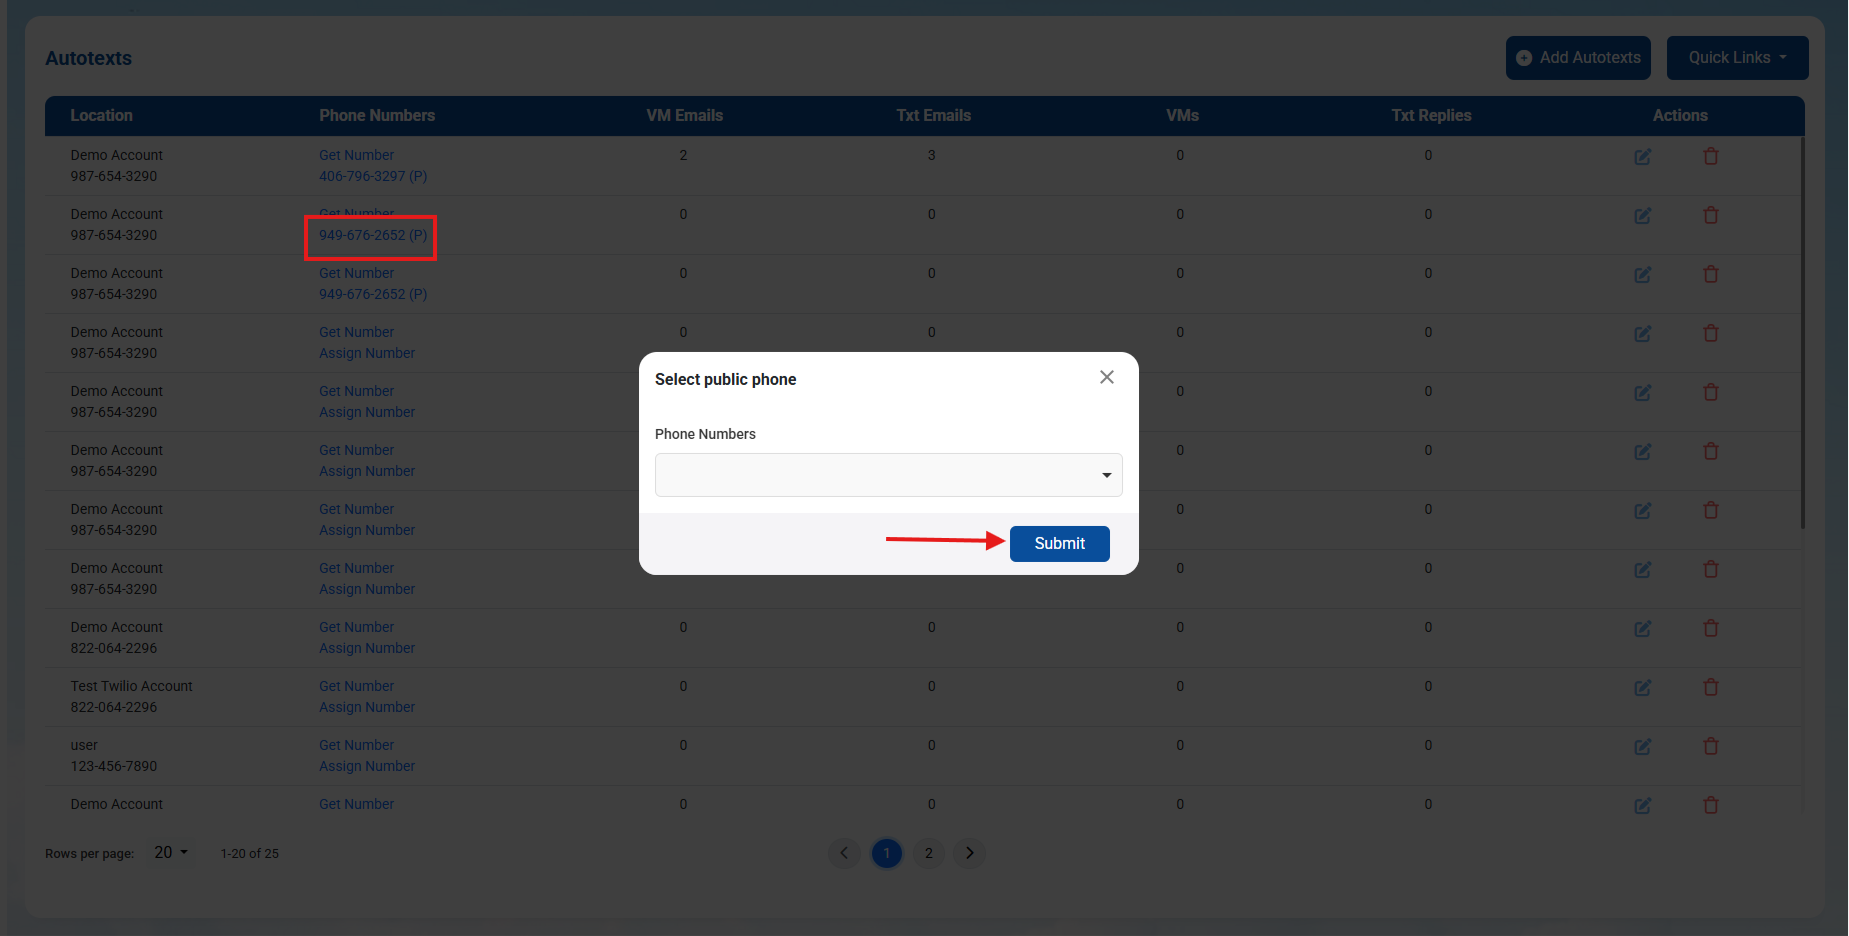The image size is (1849, 936).
Task: Click the trash icon for the Test Twilio Account row
Action: tap(1711, 687)
